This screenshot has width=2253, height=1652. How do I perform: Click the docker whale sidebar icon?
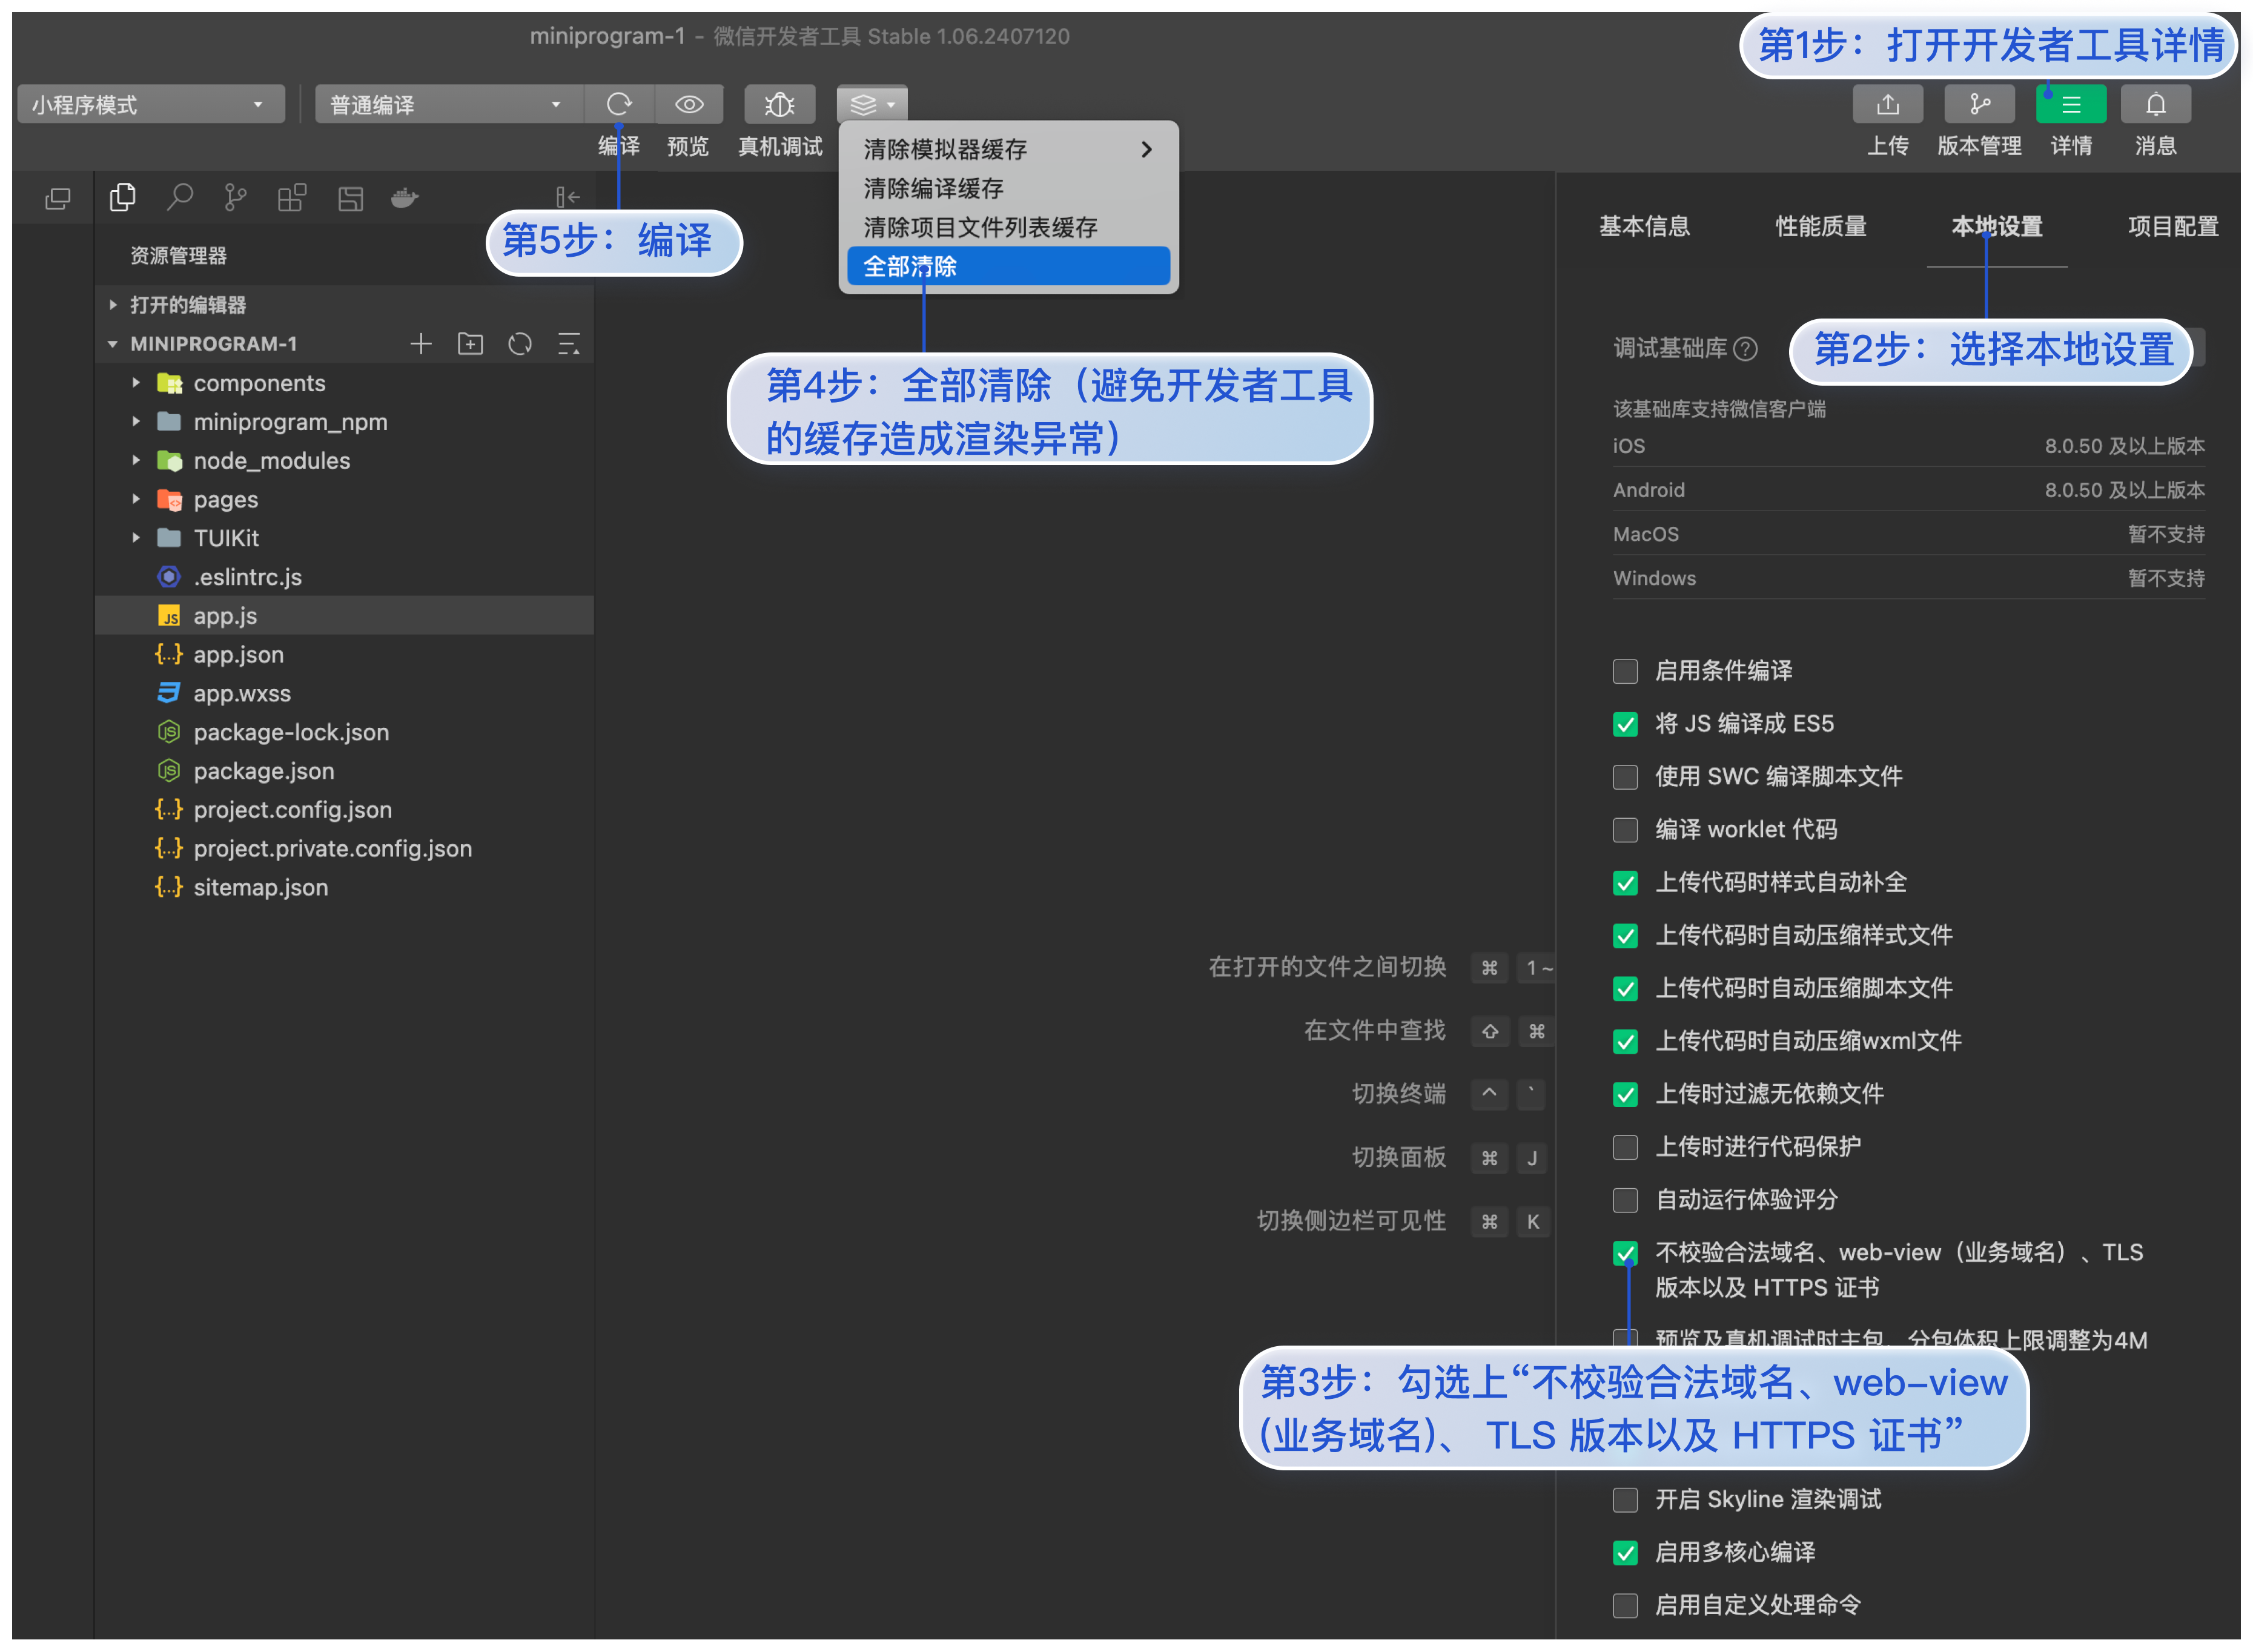tap(404, 198)
